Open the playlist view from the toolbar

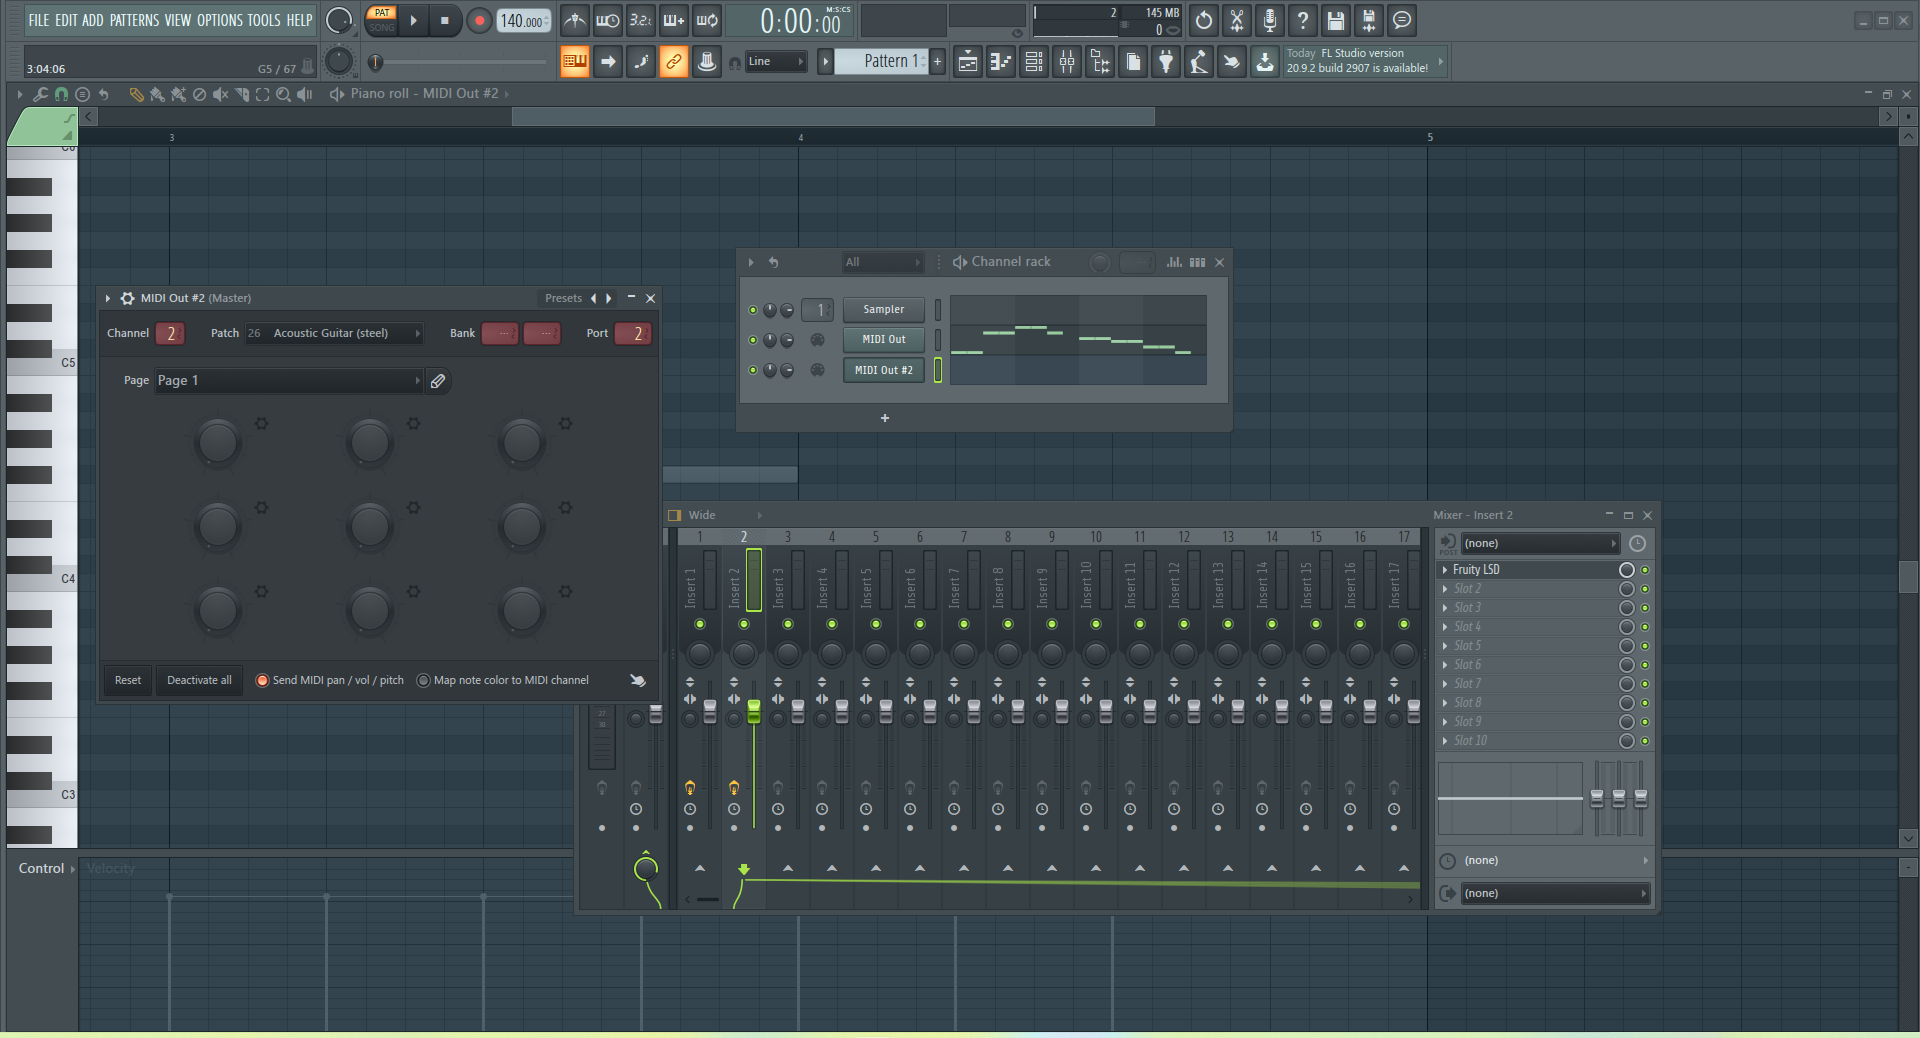click(x=968, y=62)
